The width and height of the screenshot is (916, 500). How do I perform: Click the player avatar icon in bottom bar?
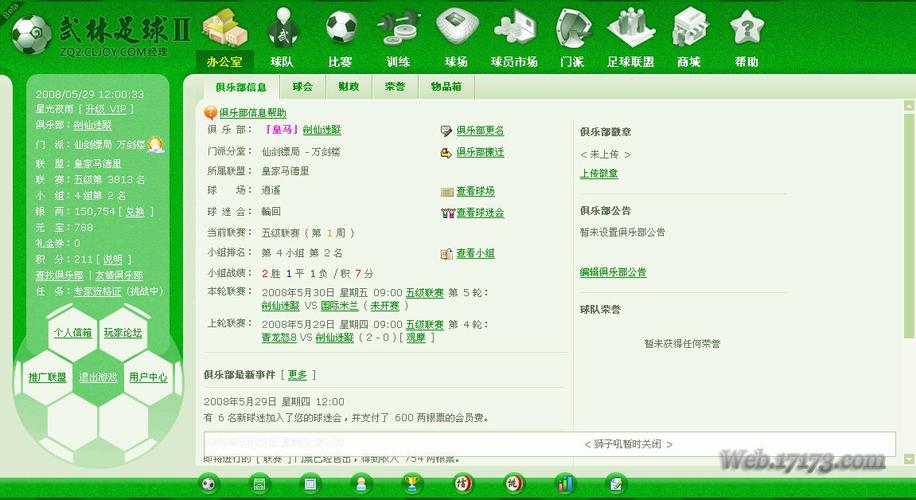[361, 484]
